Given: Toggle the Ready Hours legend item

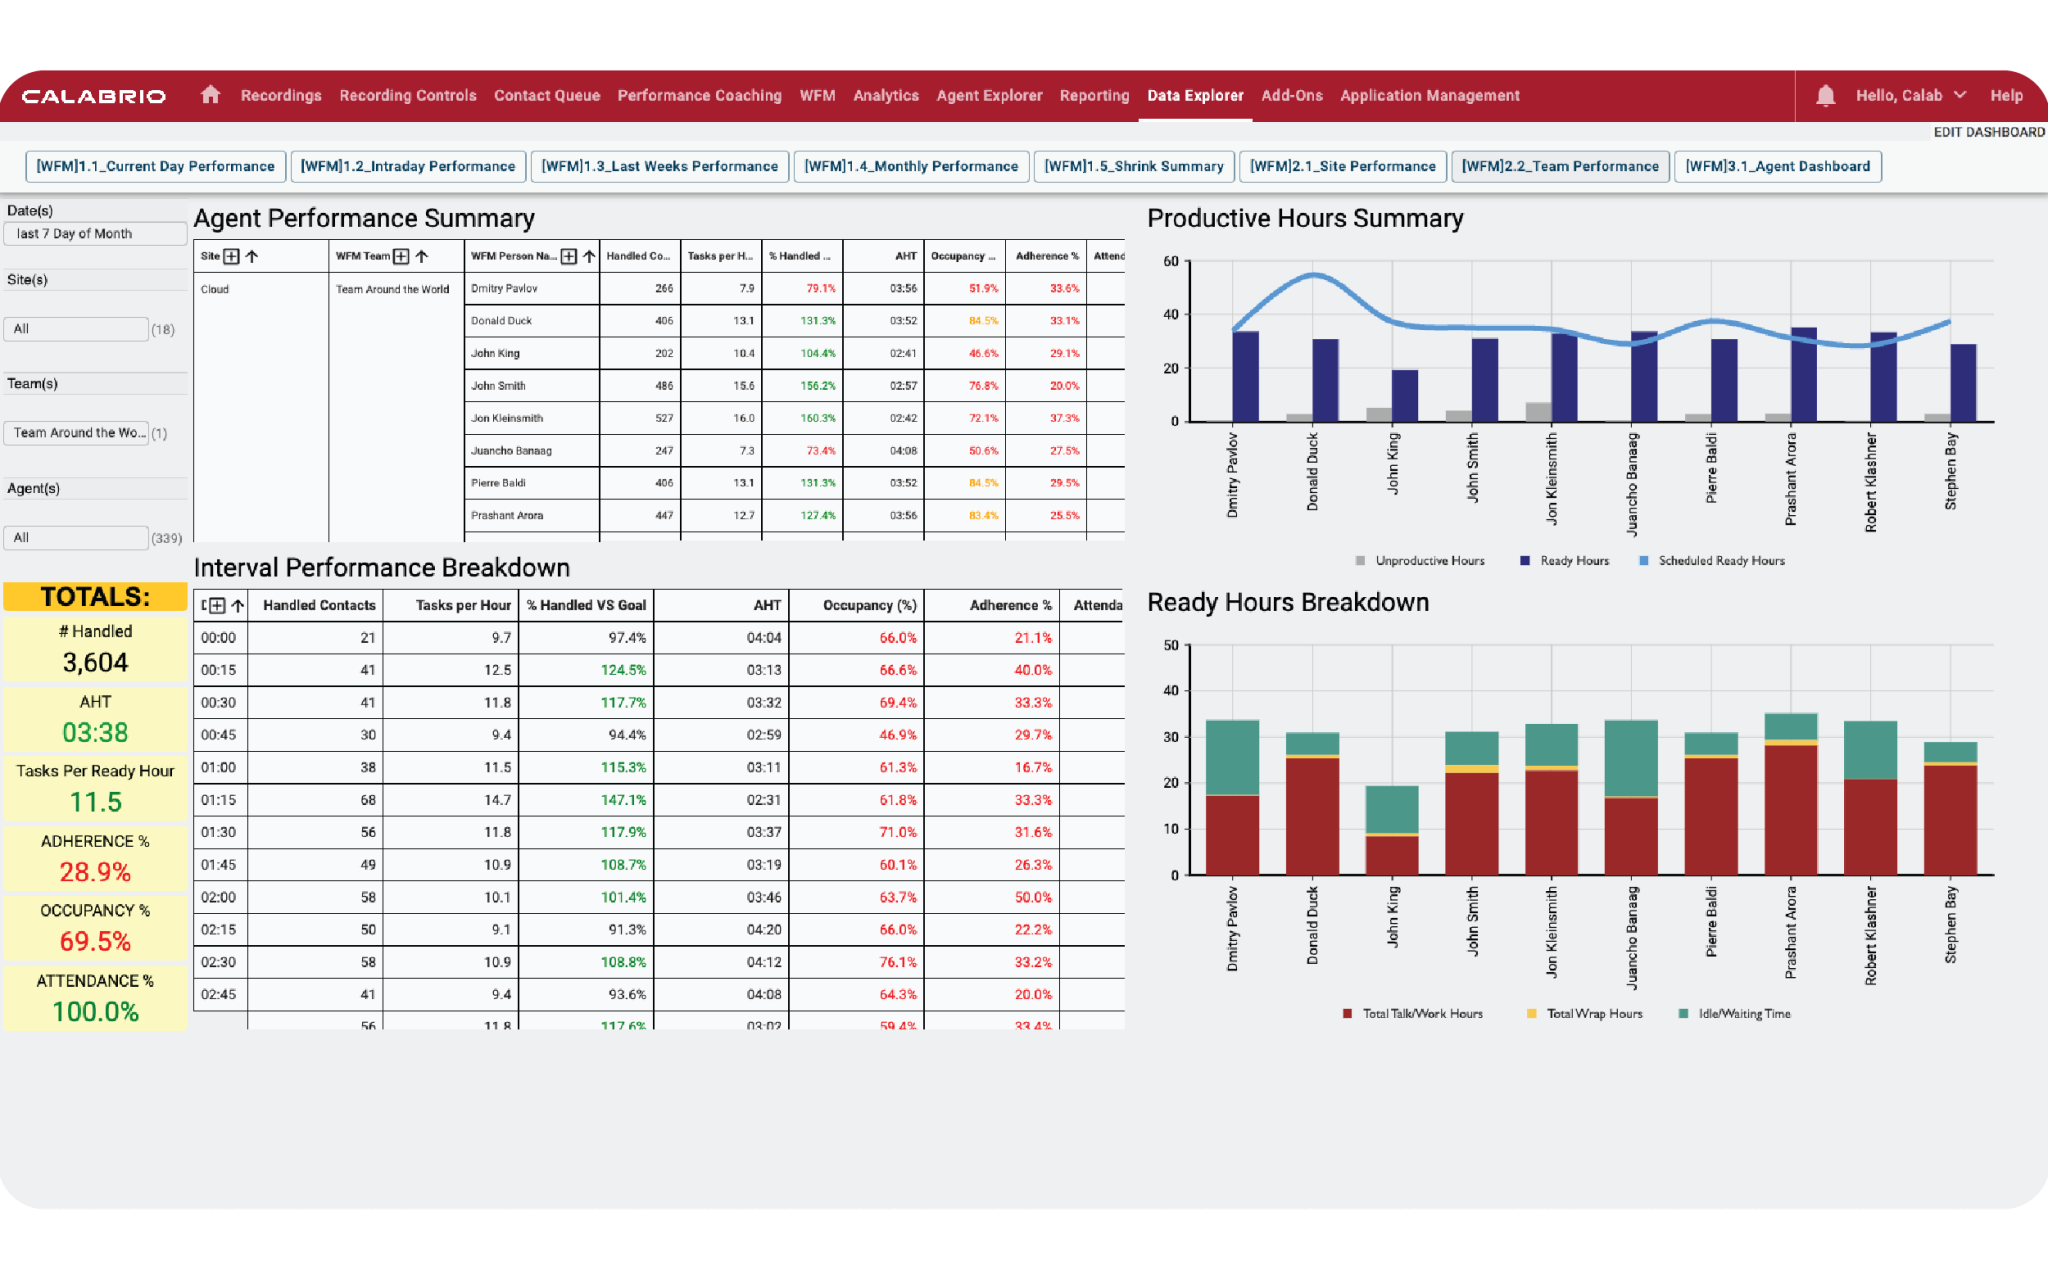Looking at the screenshot, I should pos(1565,560).
